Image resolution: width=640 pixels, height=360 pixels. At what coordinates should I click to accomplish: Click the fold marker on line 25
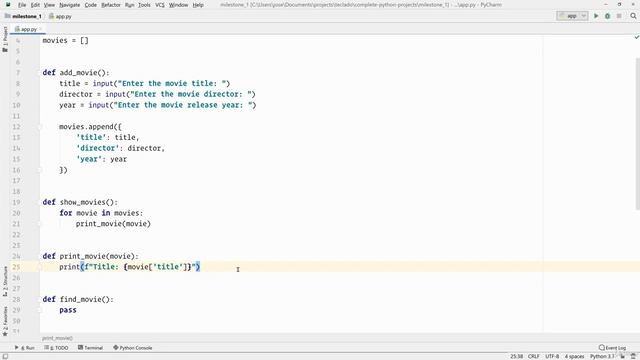(x=40, y=267)
